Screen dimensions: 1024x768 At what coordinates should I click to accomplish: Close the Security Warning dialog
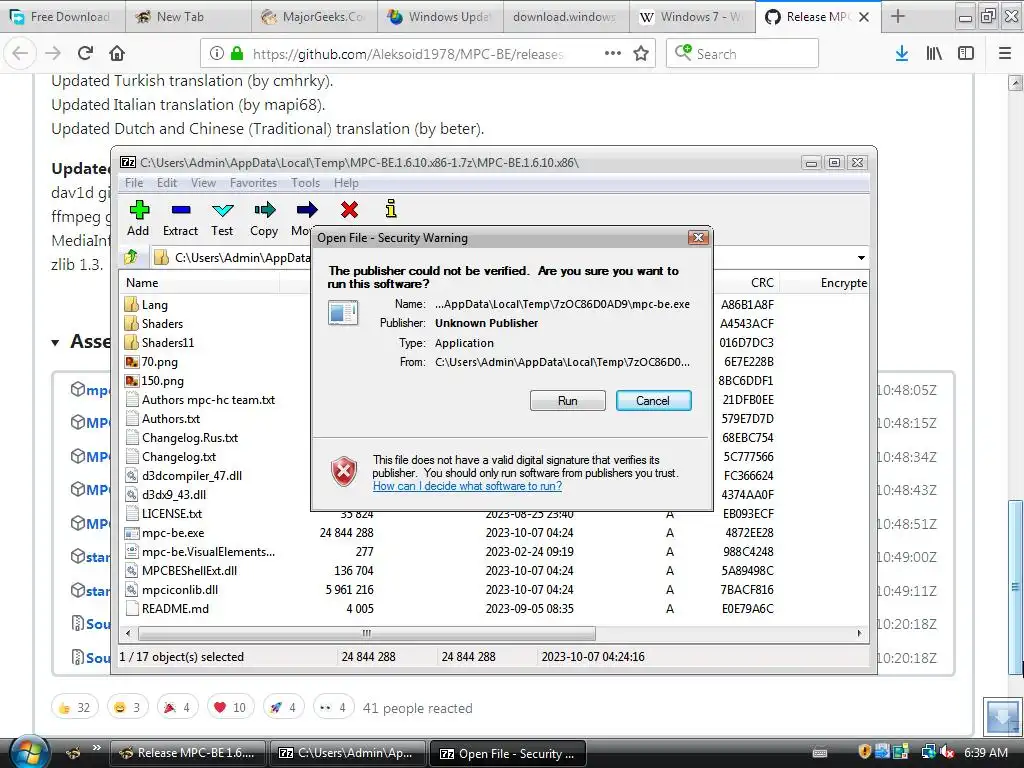[698, 237]
